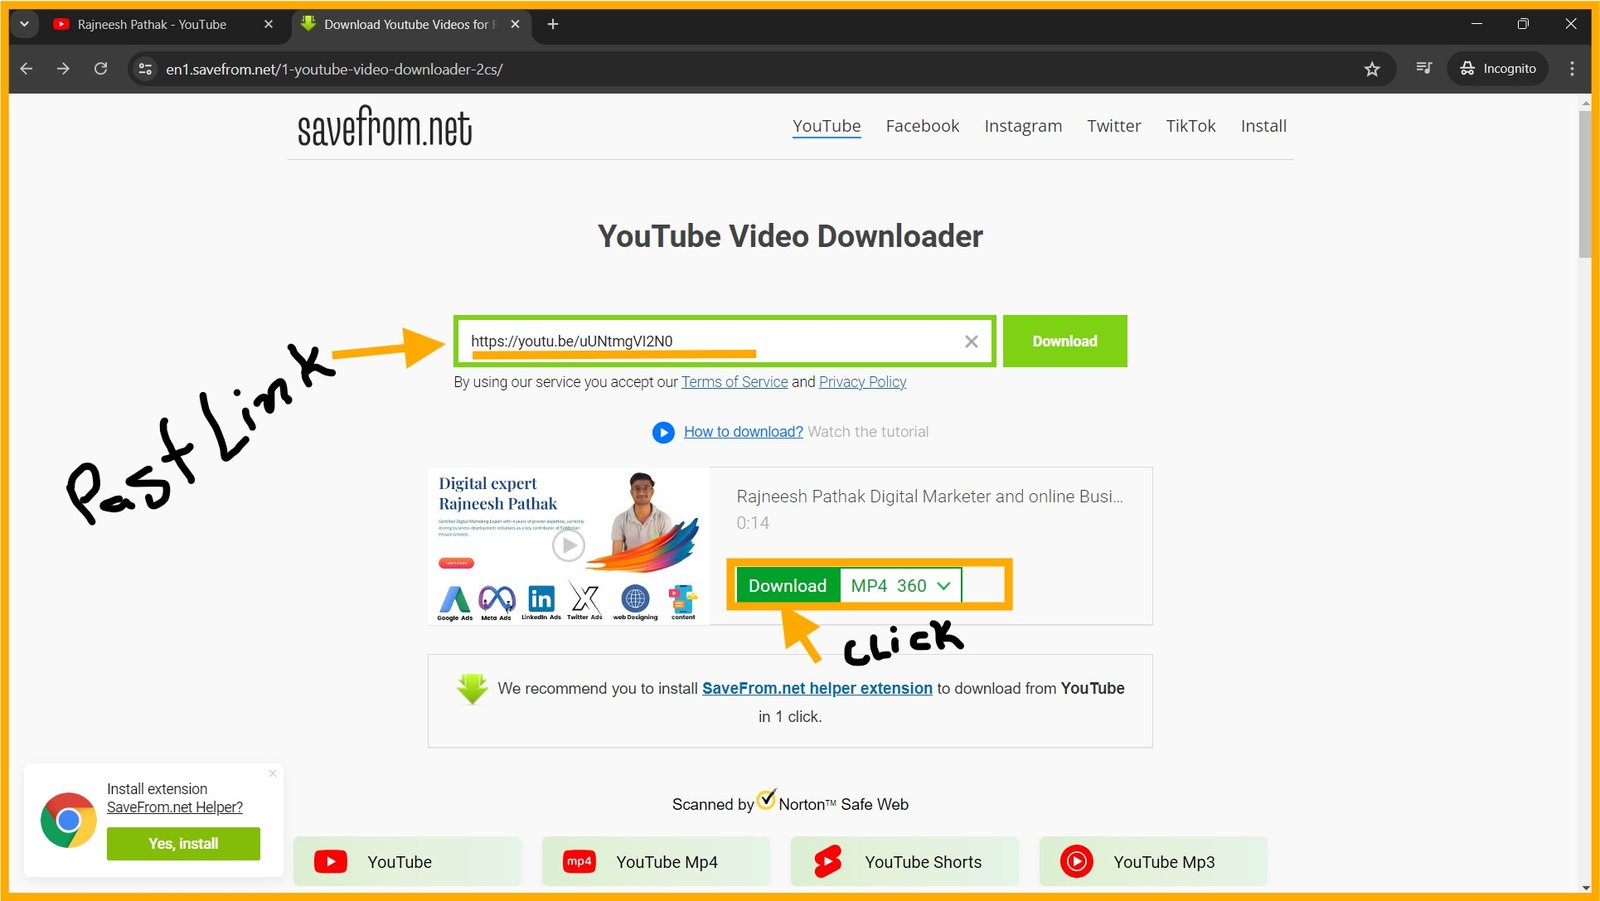Click the Incognito indicator button

pos(1498,69)
